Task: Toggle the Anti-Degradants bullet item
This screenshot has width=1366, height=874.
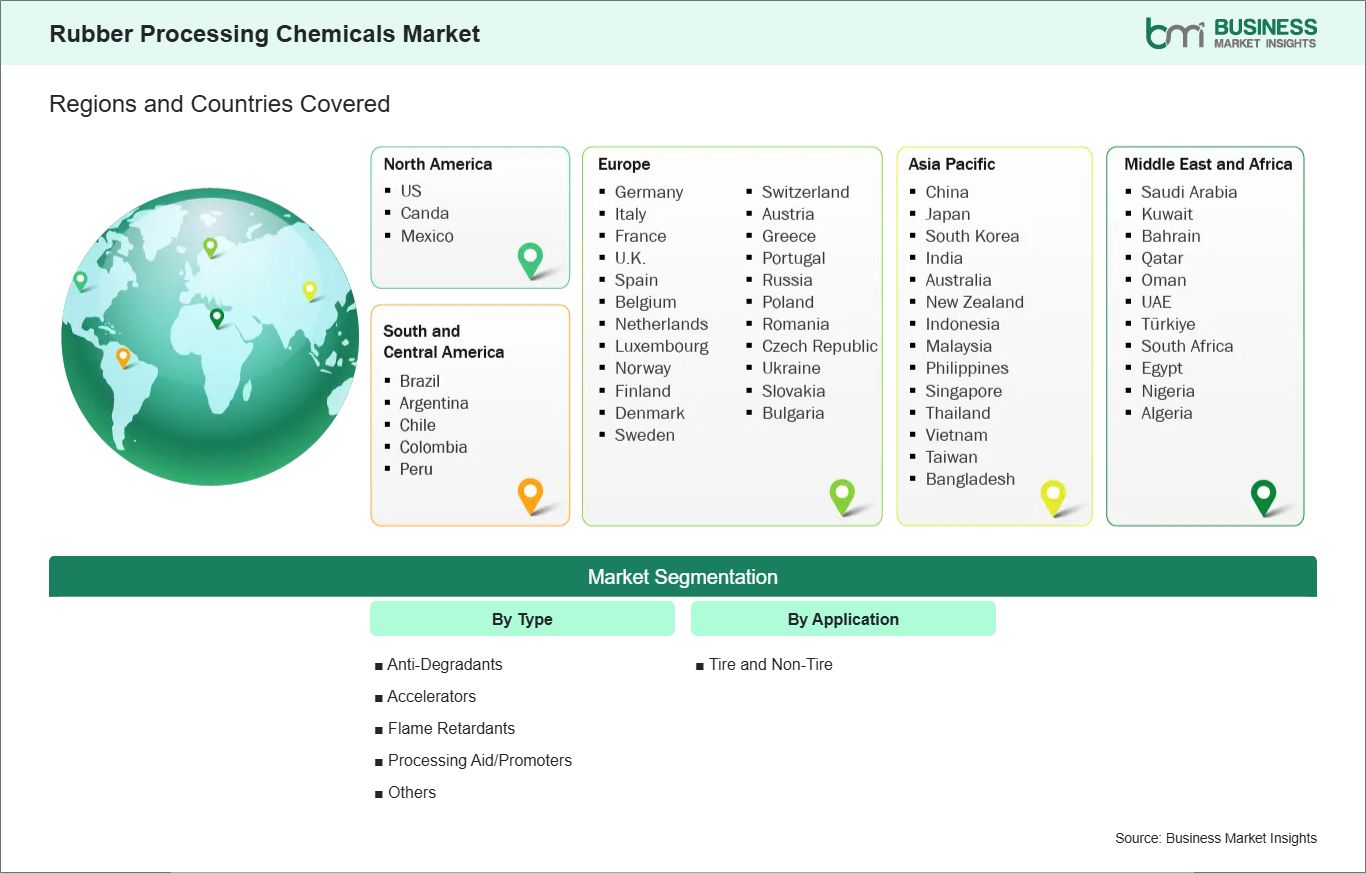Action: [x=445, y=664]
